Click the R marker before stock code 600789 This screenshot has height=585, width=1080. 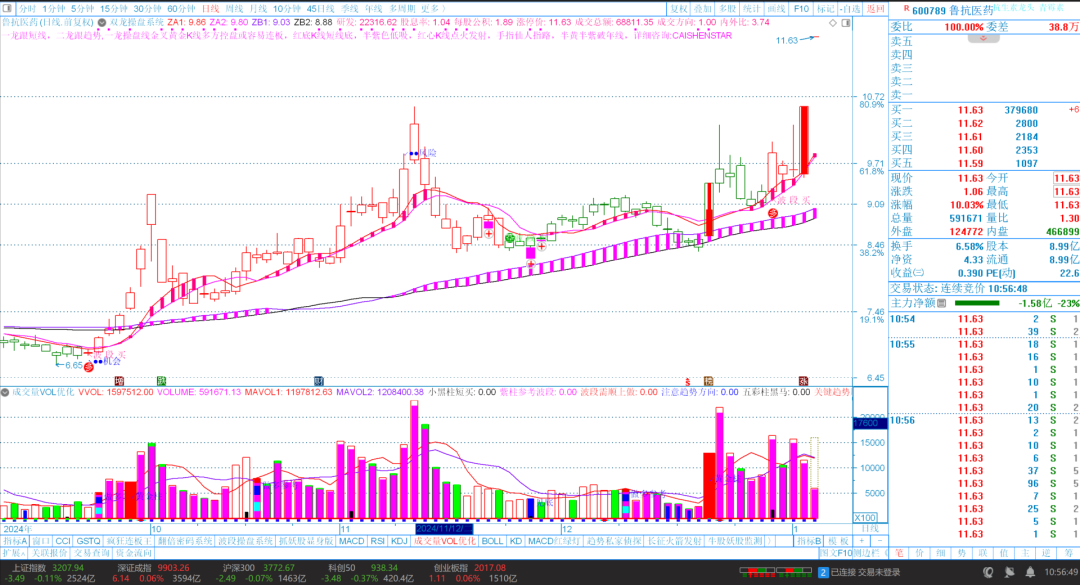coord(906,10)
